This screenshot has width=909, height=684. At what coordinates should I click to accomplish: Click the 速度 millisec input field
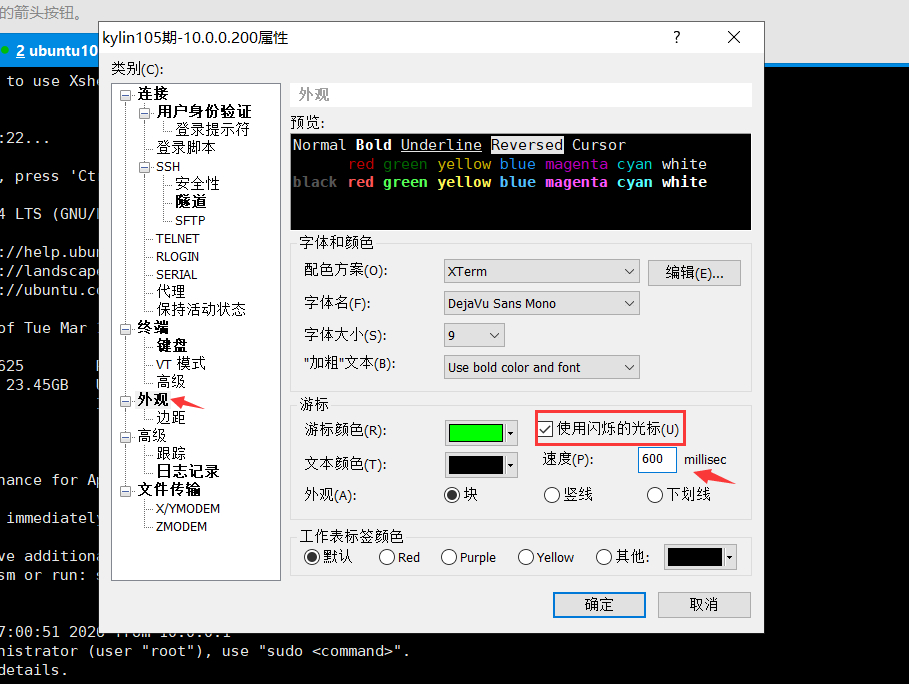(657, 459)
